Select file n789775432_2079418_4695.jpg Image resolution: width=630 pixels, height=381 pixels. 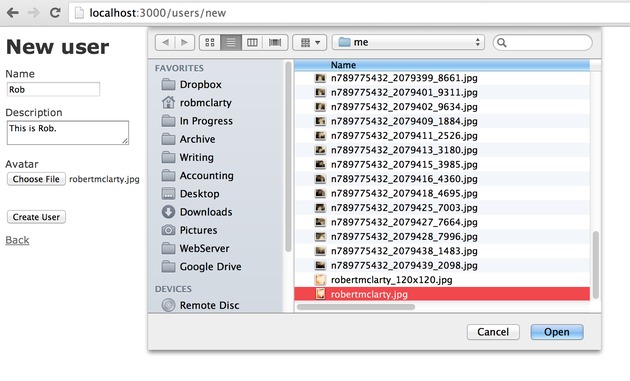coord(442,193)
